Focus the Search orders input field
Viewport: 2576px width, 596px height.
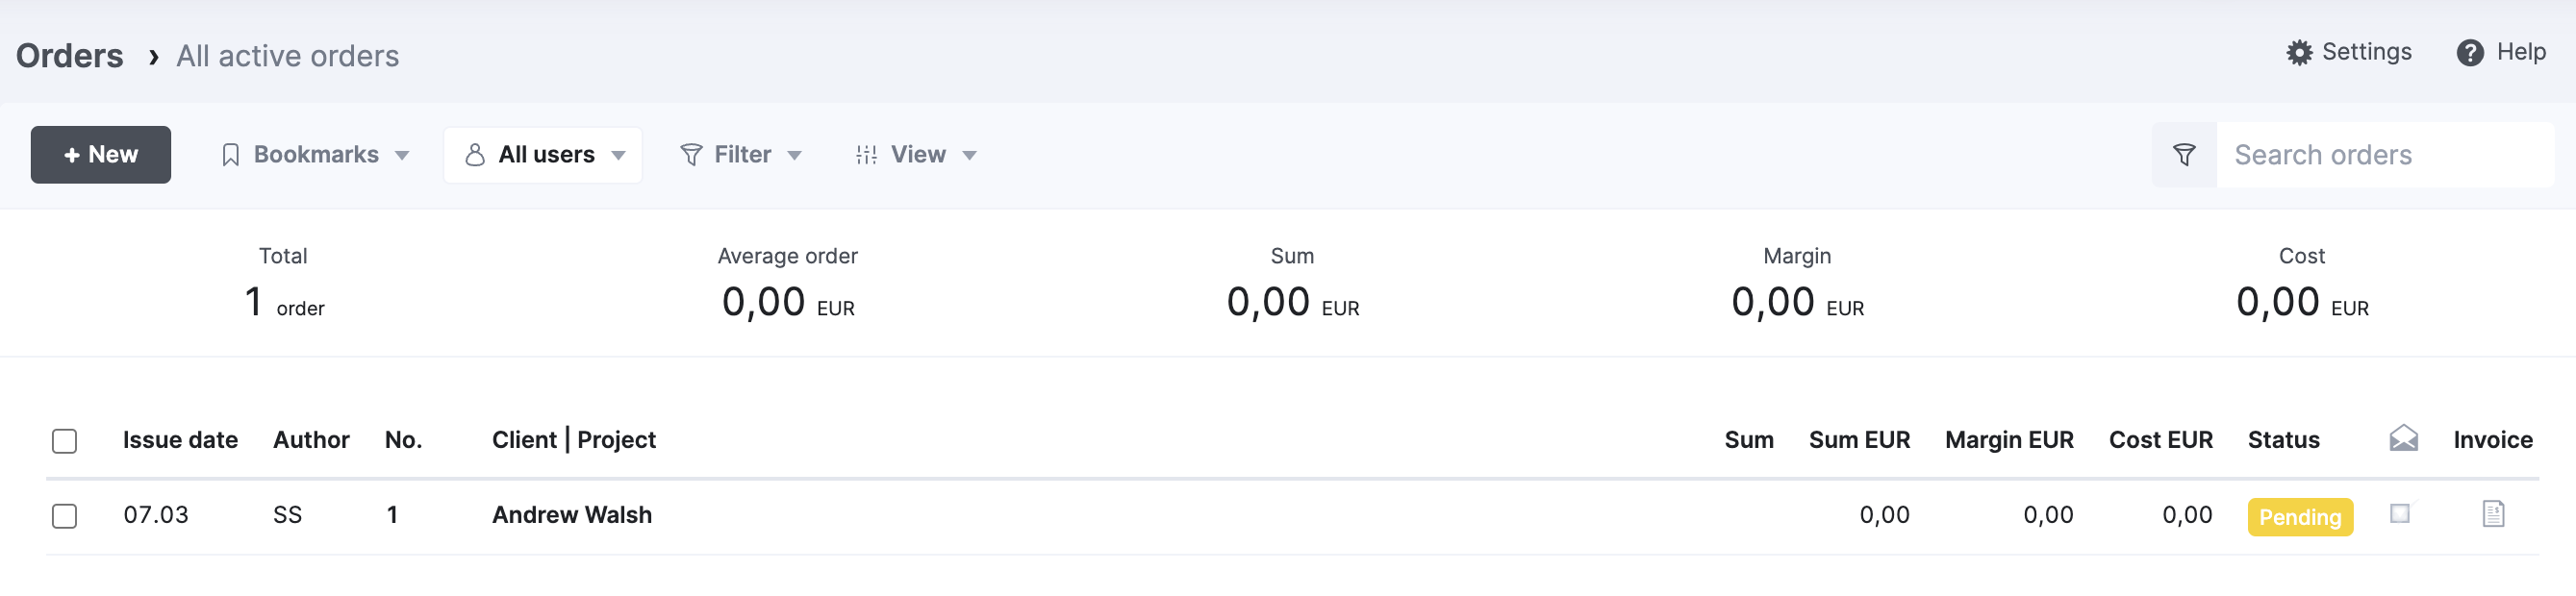click(x=2385, y=155)
